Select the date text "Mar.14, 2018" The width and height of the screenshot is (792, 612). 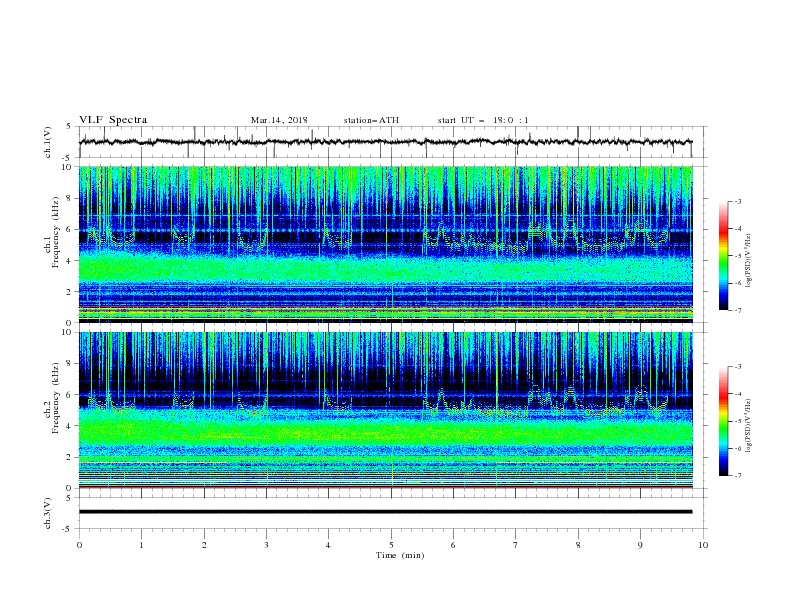click(x=279, y=120)
